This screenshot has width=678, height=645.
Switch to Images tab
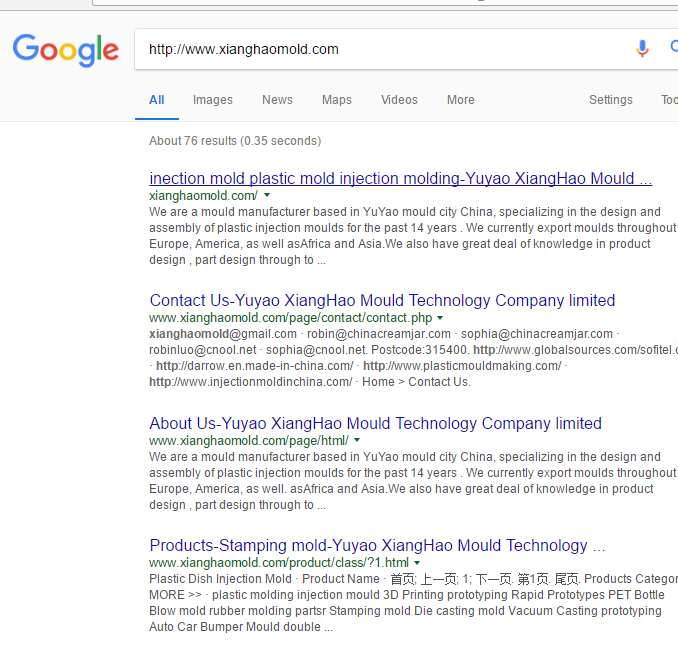tap(213, 100)
